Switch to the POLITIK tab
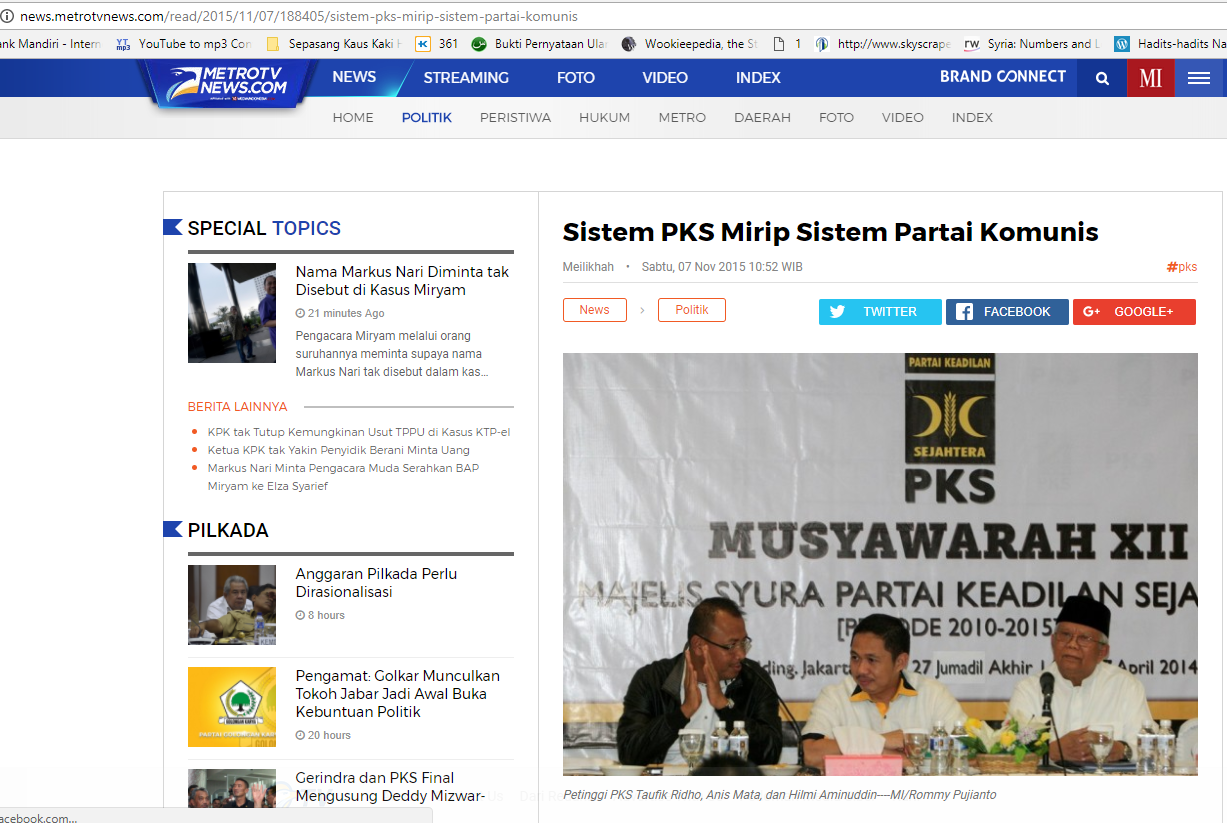 [426, 117]
